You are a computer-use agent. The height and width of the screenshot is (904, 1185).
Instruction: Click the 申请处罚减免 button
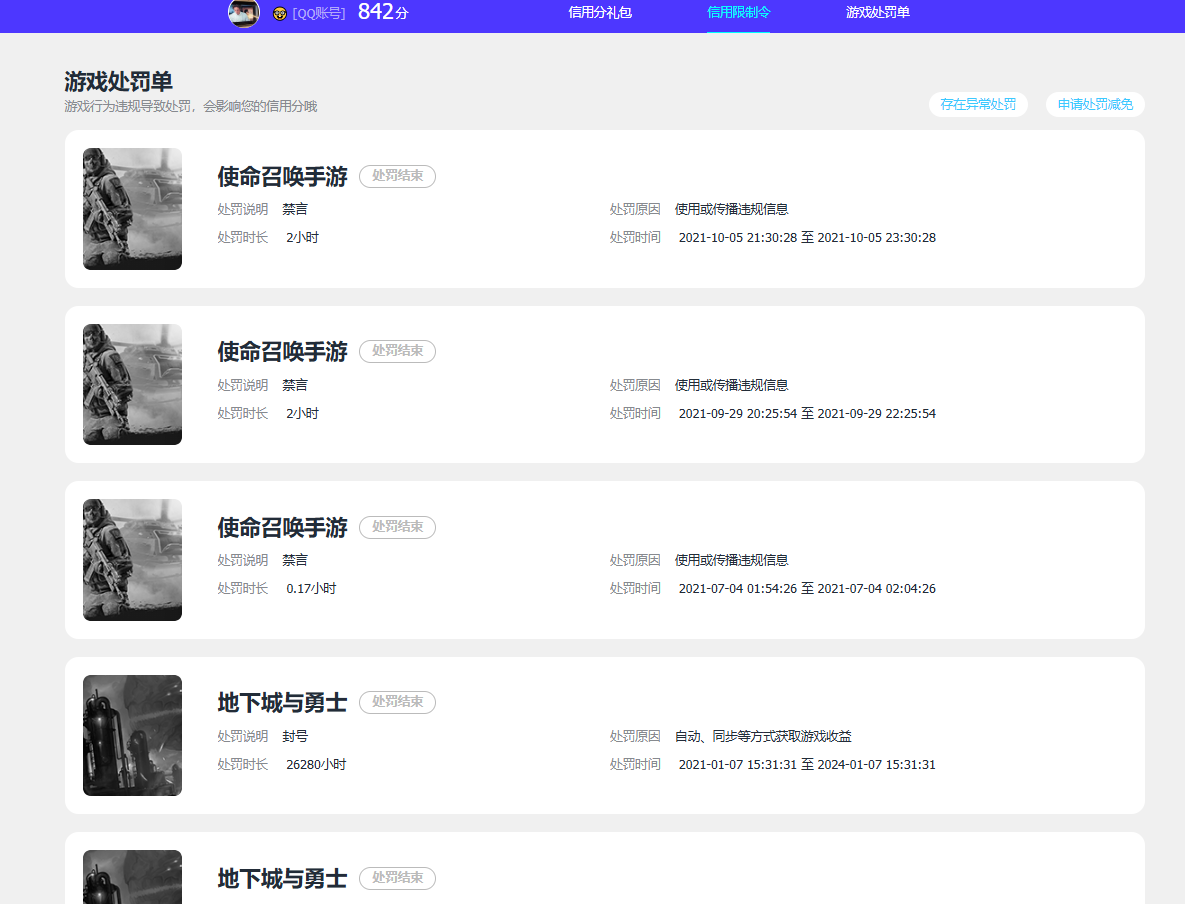1095,104
